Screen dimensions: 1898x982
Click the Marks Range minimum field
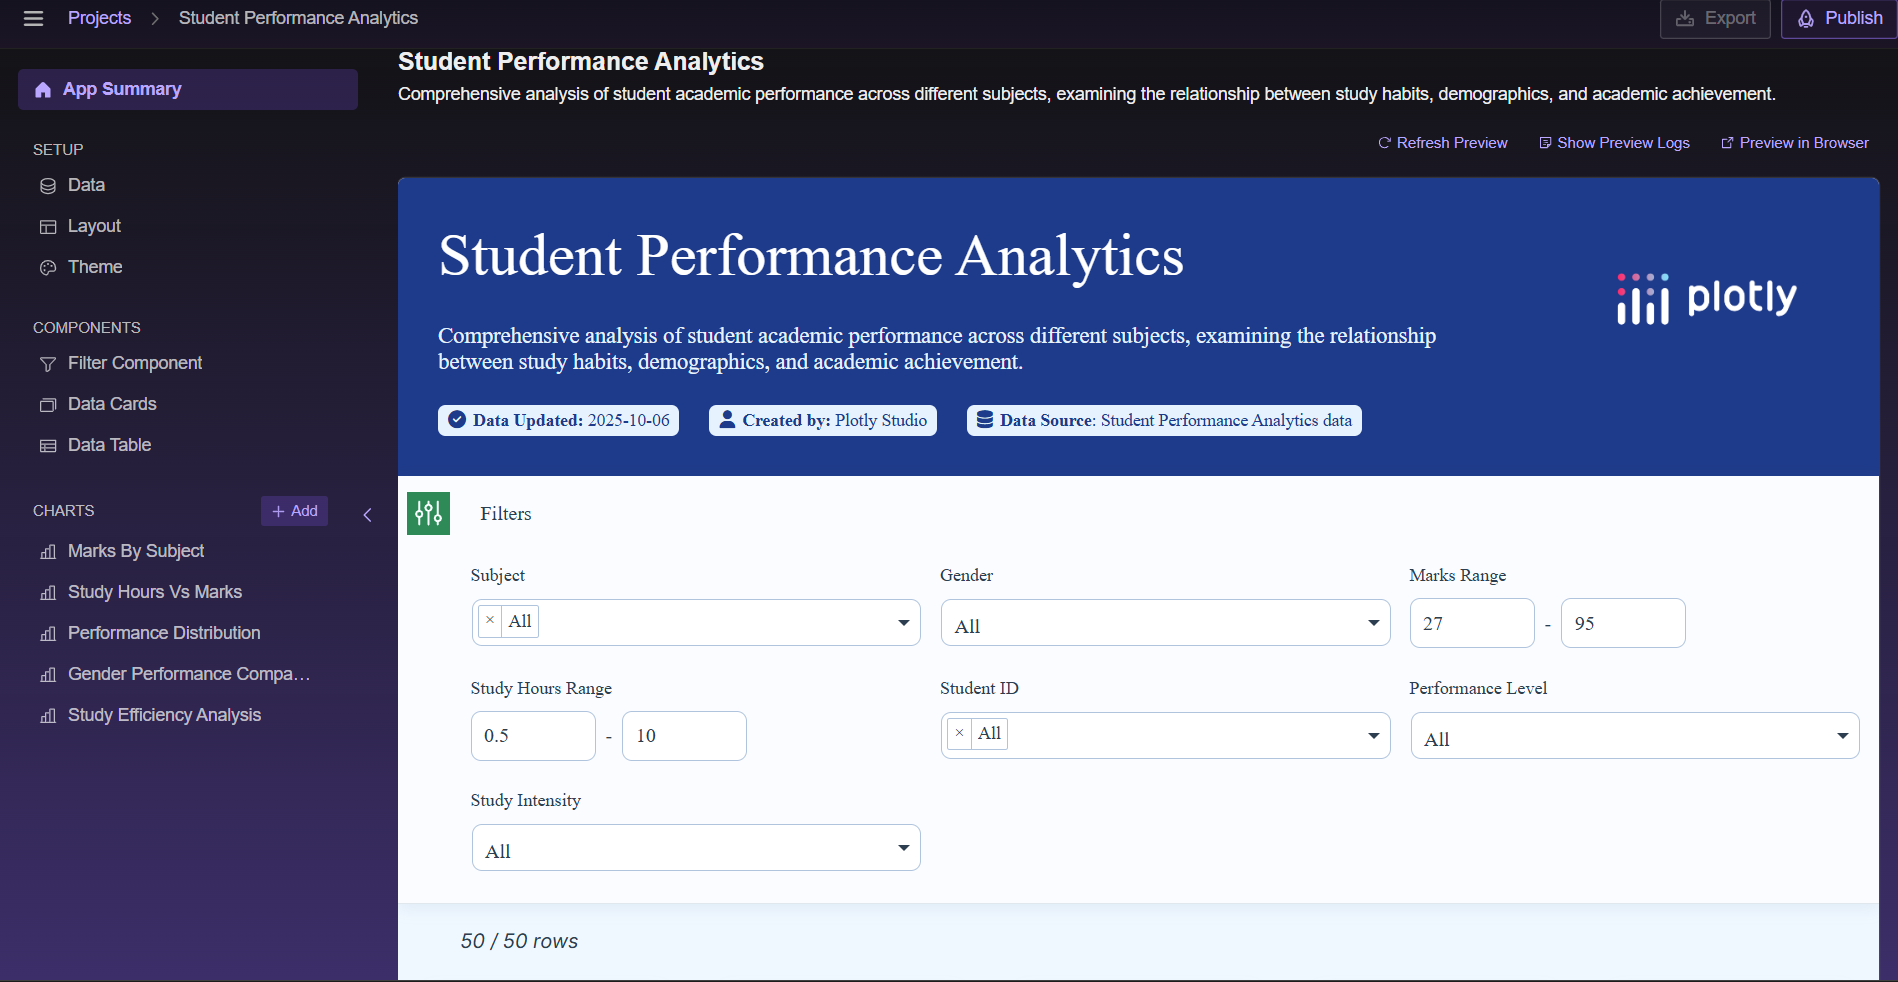click(x=1471, y=623)
